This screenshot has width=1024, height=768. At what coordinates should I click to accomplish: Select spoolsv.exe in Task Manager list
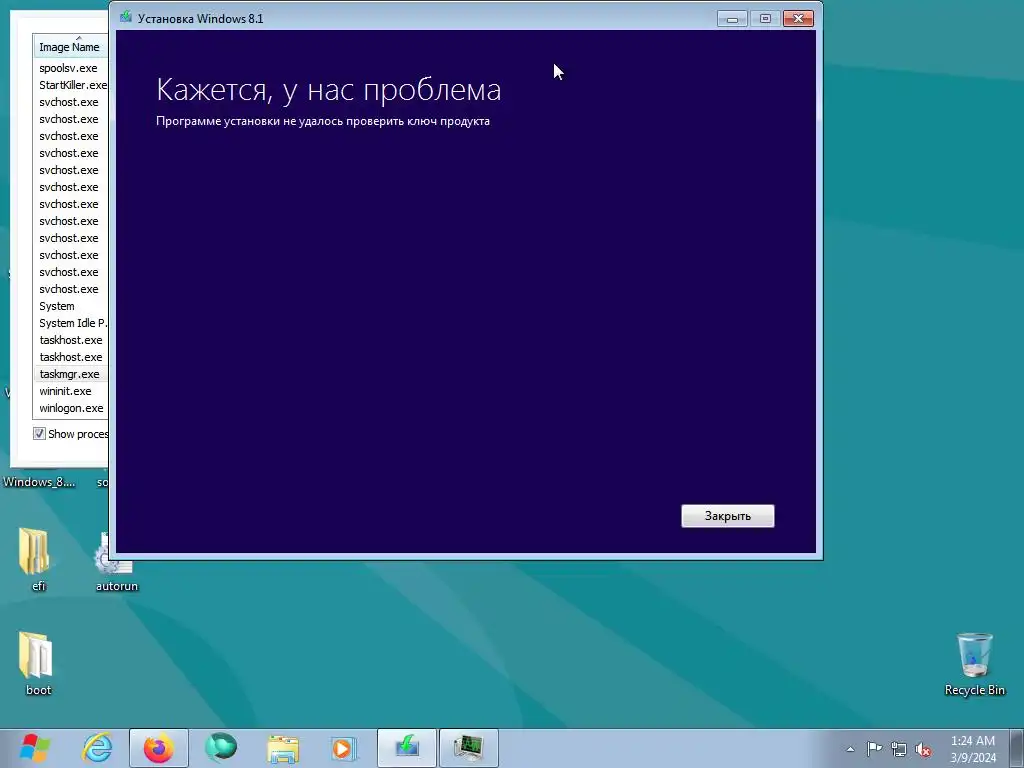pos(71,68)
